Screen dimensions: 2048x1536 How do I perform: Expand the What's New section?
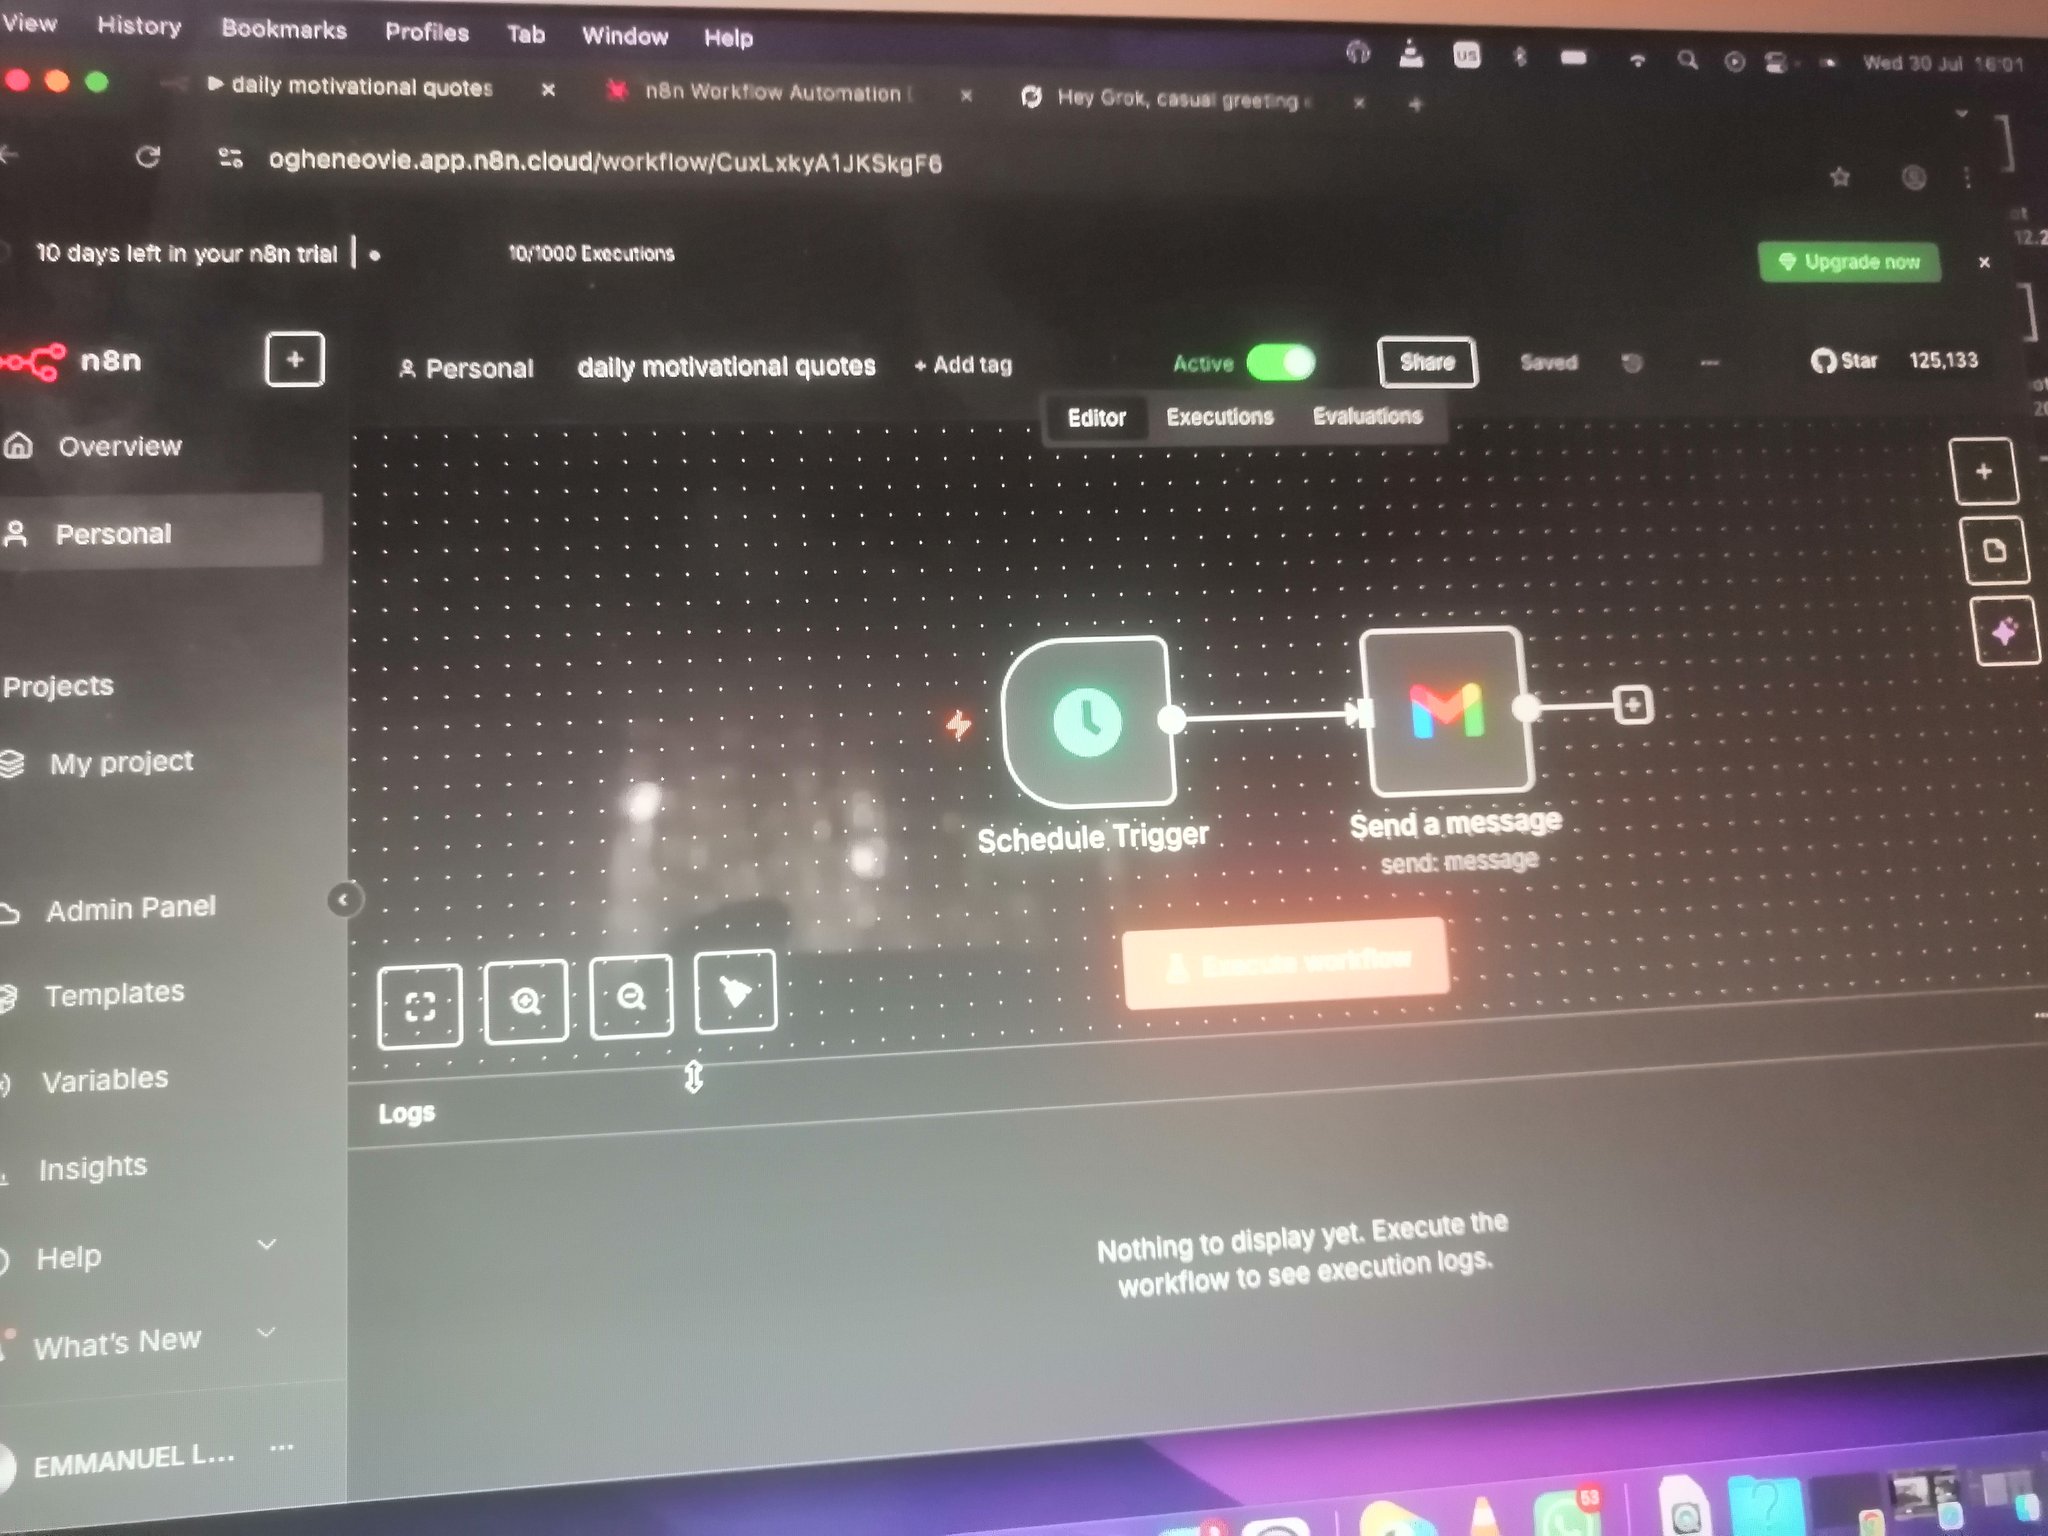pos(266,1333)
